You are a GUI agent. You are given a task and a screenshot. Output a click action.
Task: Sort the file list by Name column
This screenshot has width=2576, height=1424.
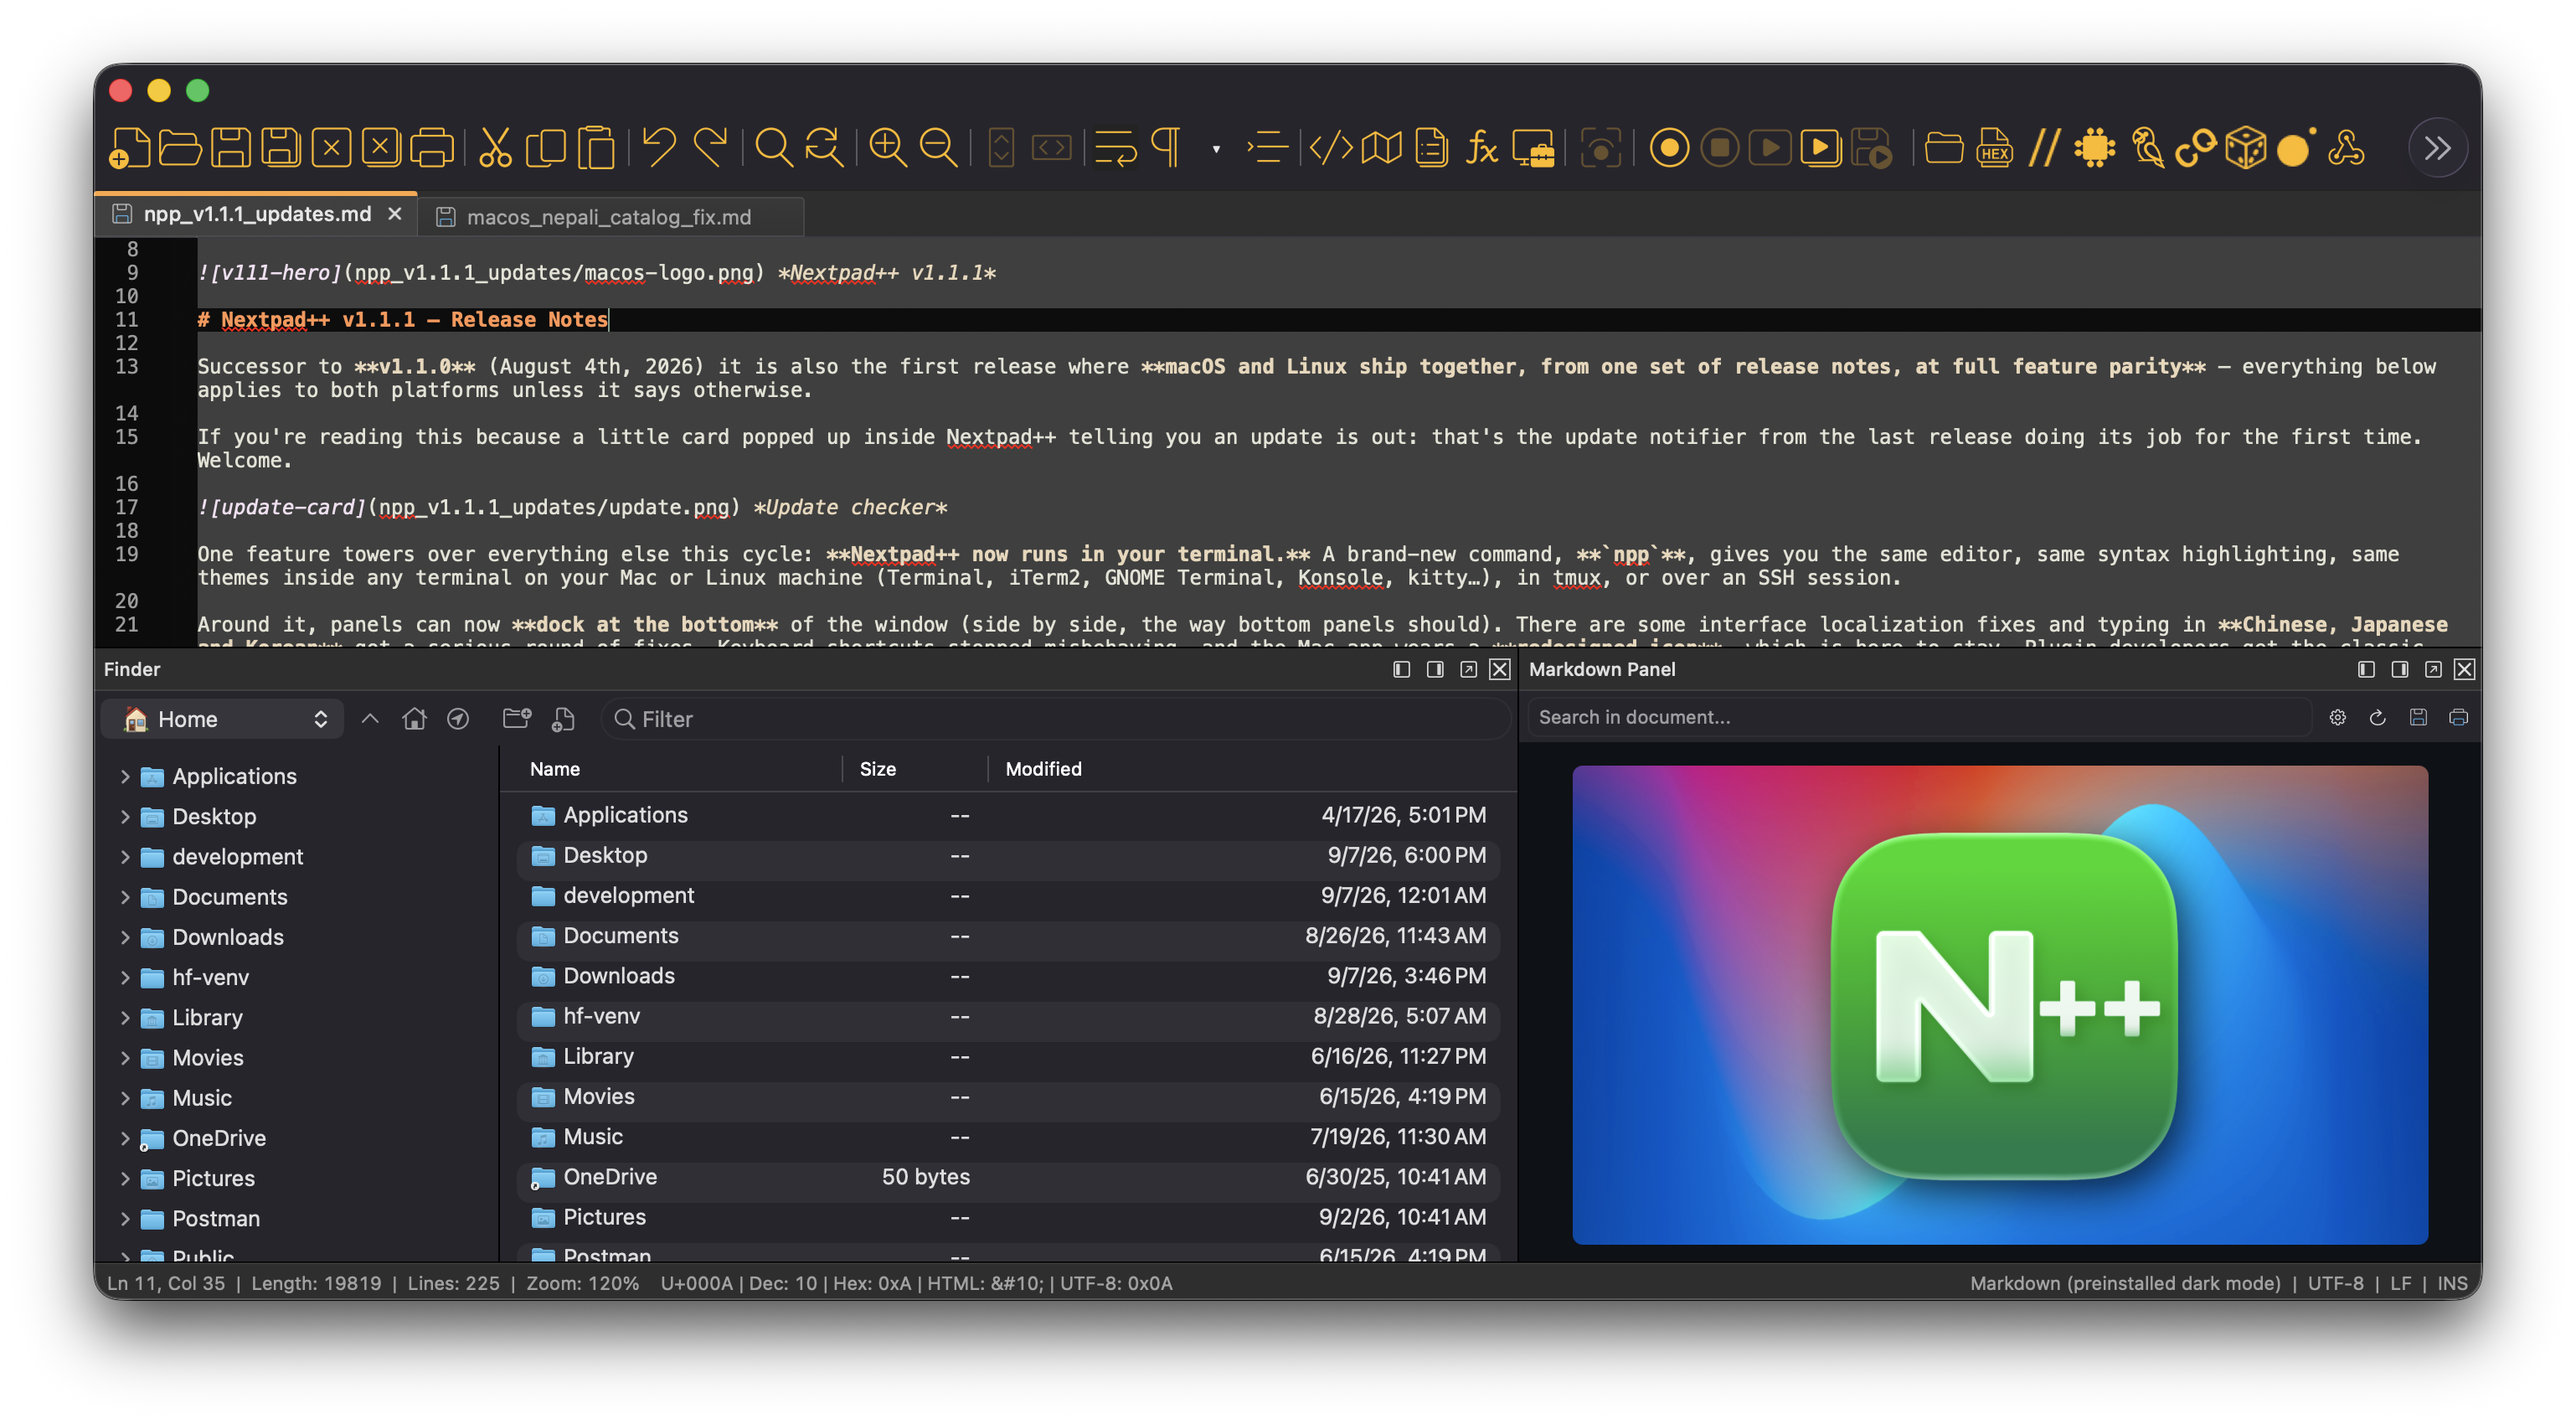[554, 769]
